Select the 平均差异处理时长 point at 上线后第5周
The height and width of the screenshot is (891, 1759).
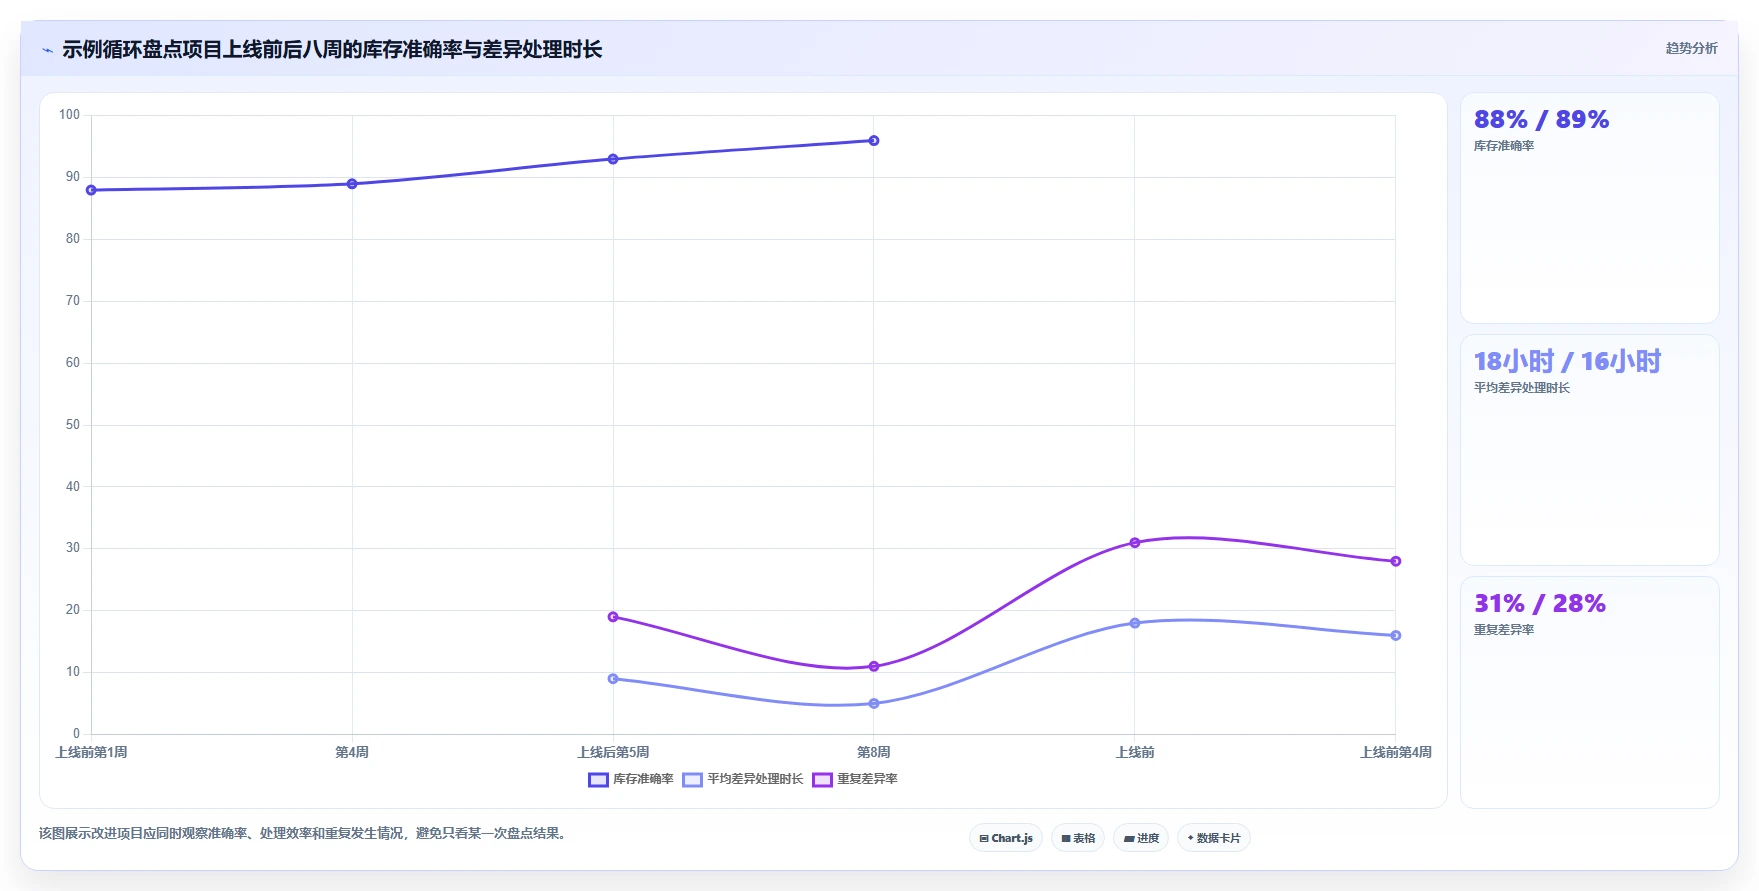613,679
